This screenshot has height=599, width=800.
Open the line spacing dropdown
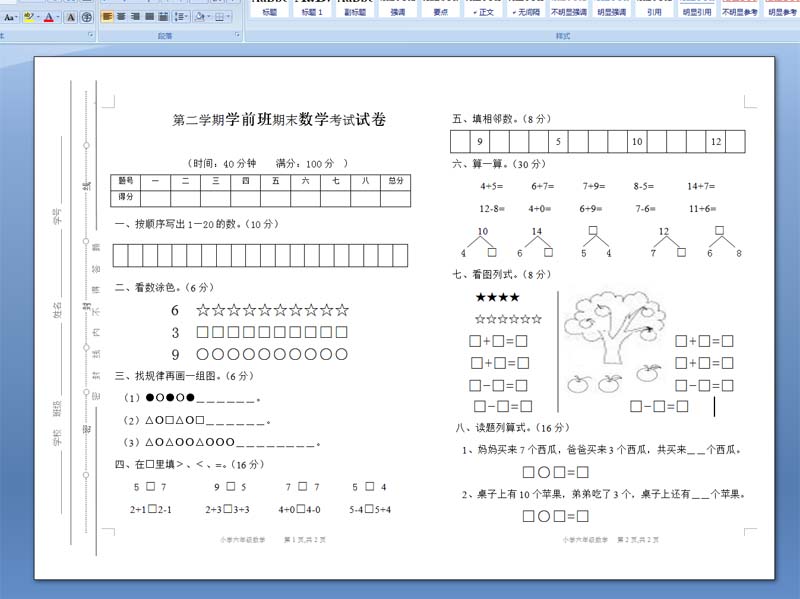(181, 17)
